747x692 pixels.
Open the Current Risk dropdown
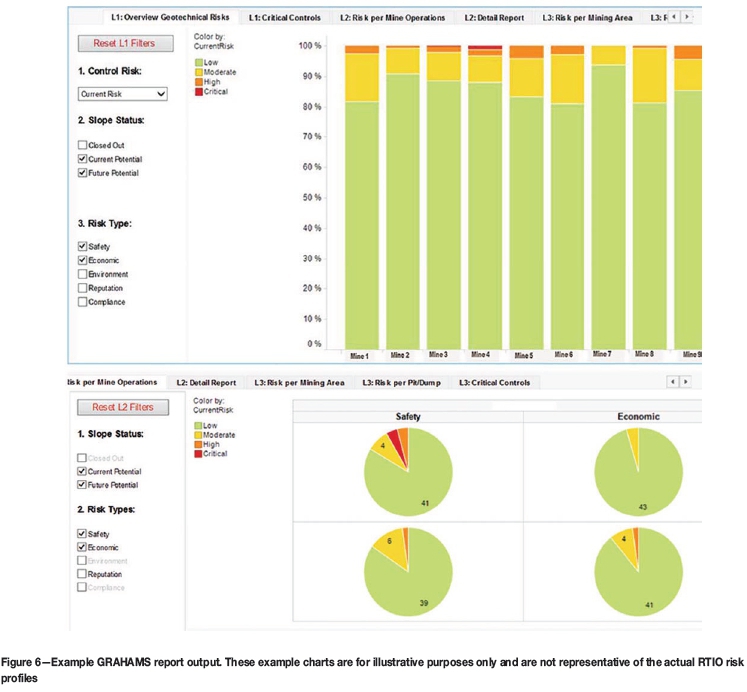123,93
